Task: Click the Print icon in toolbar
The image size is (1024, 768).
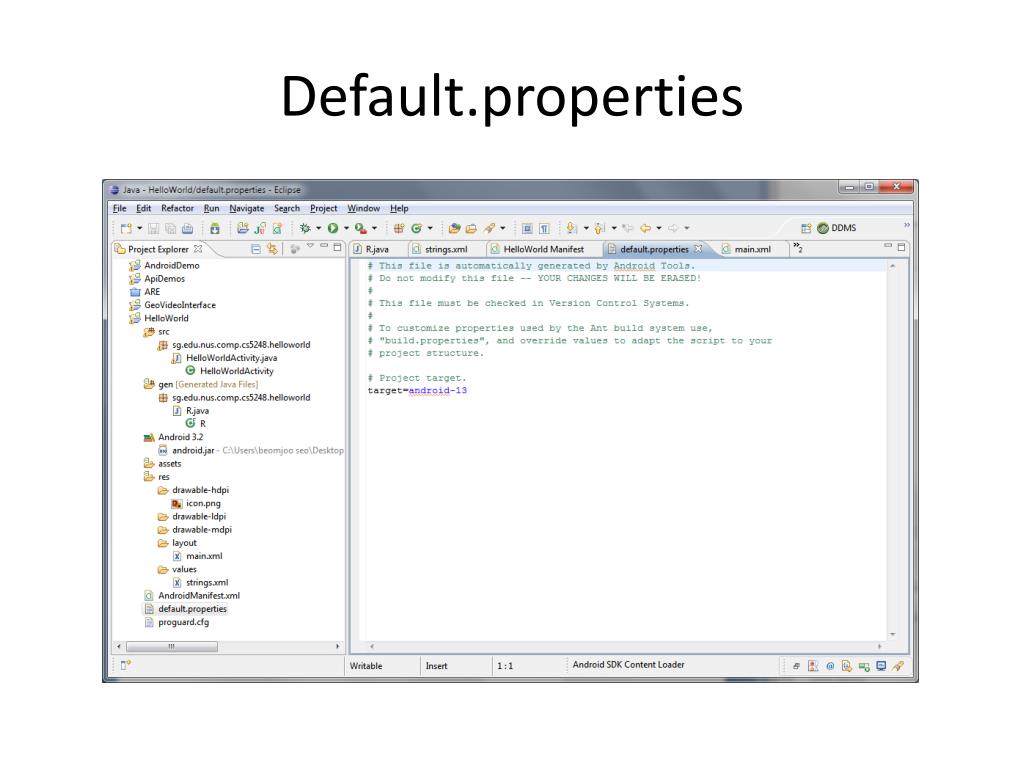Action: point(187,228)
